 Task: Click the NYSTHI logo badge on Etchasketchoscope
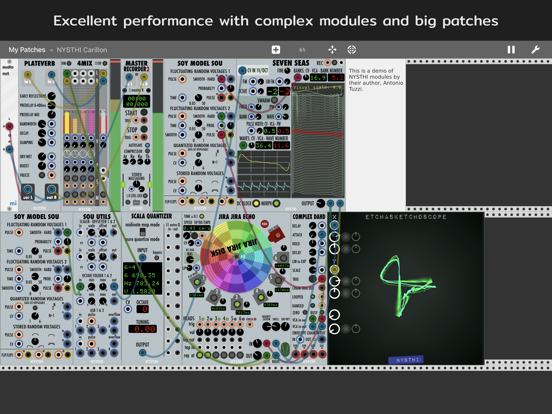pyautogui.click(x=406, y=360)
